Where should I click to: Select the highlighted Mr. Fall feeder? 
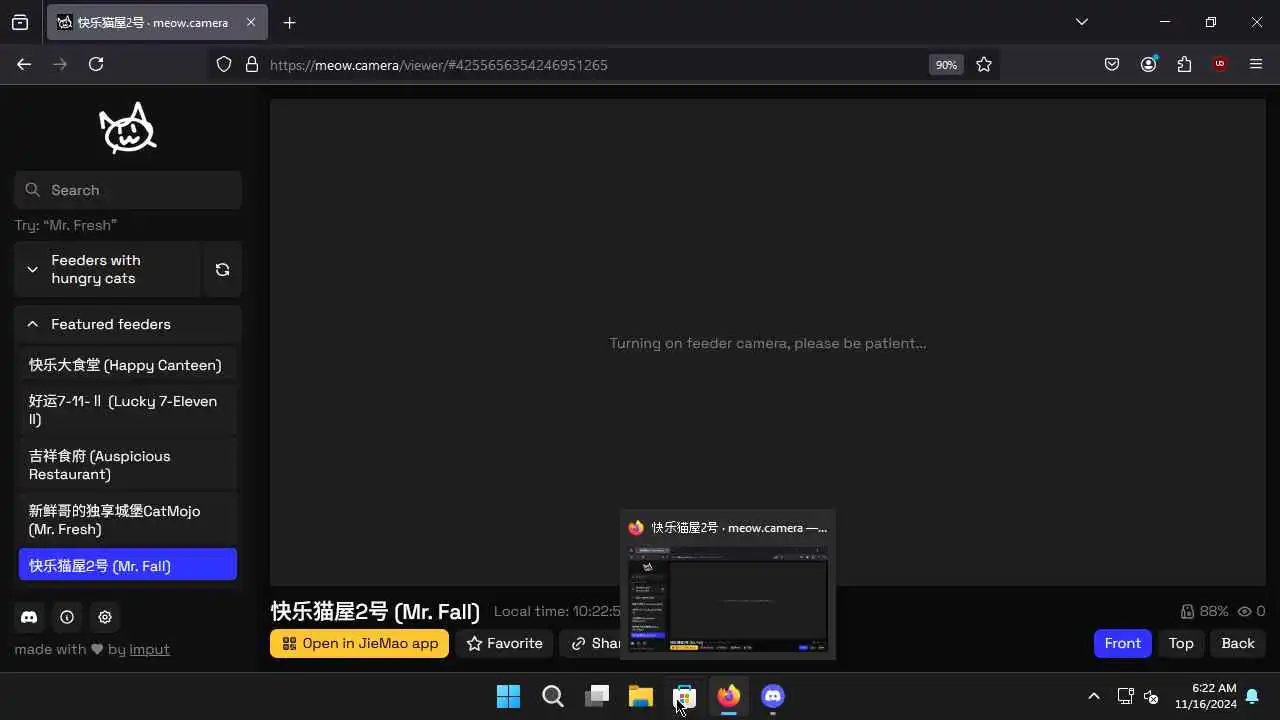pyautogui.click(x=128, y=565)
